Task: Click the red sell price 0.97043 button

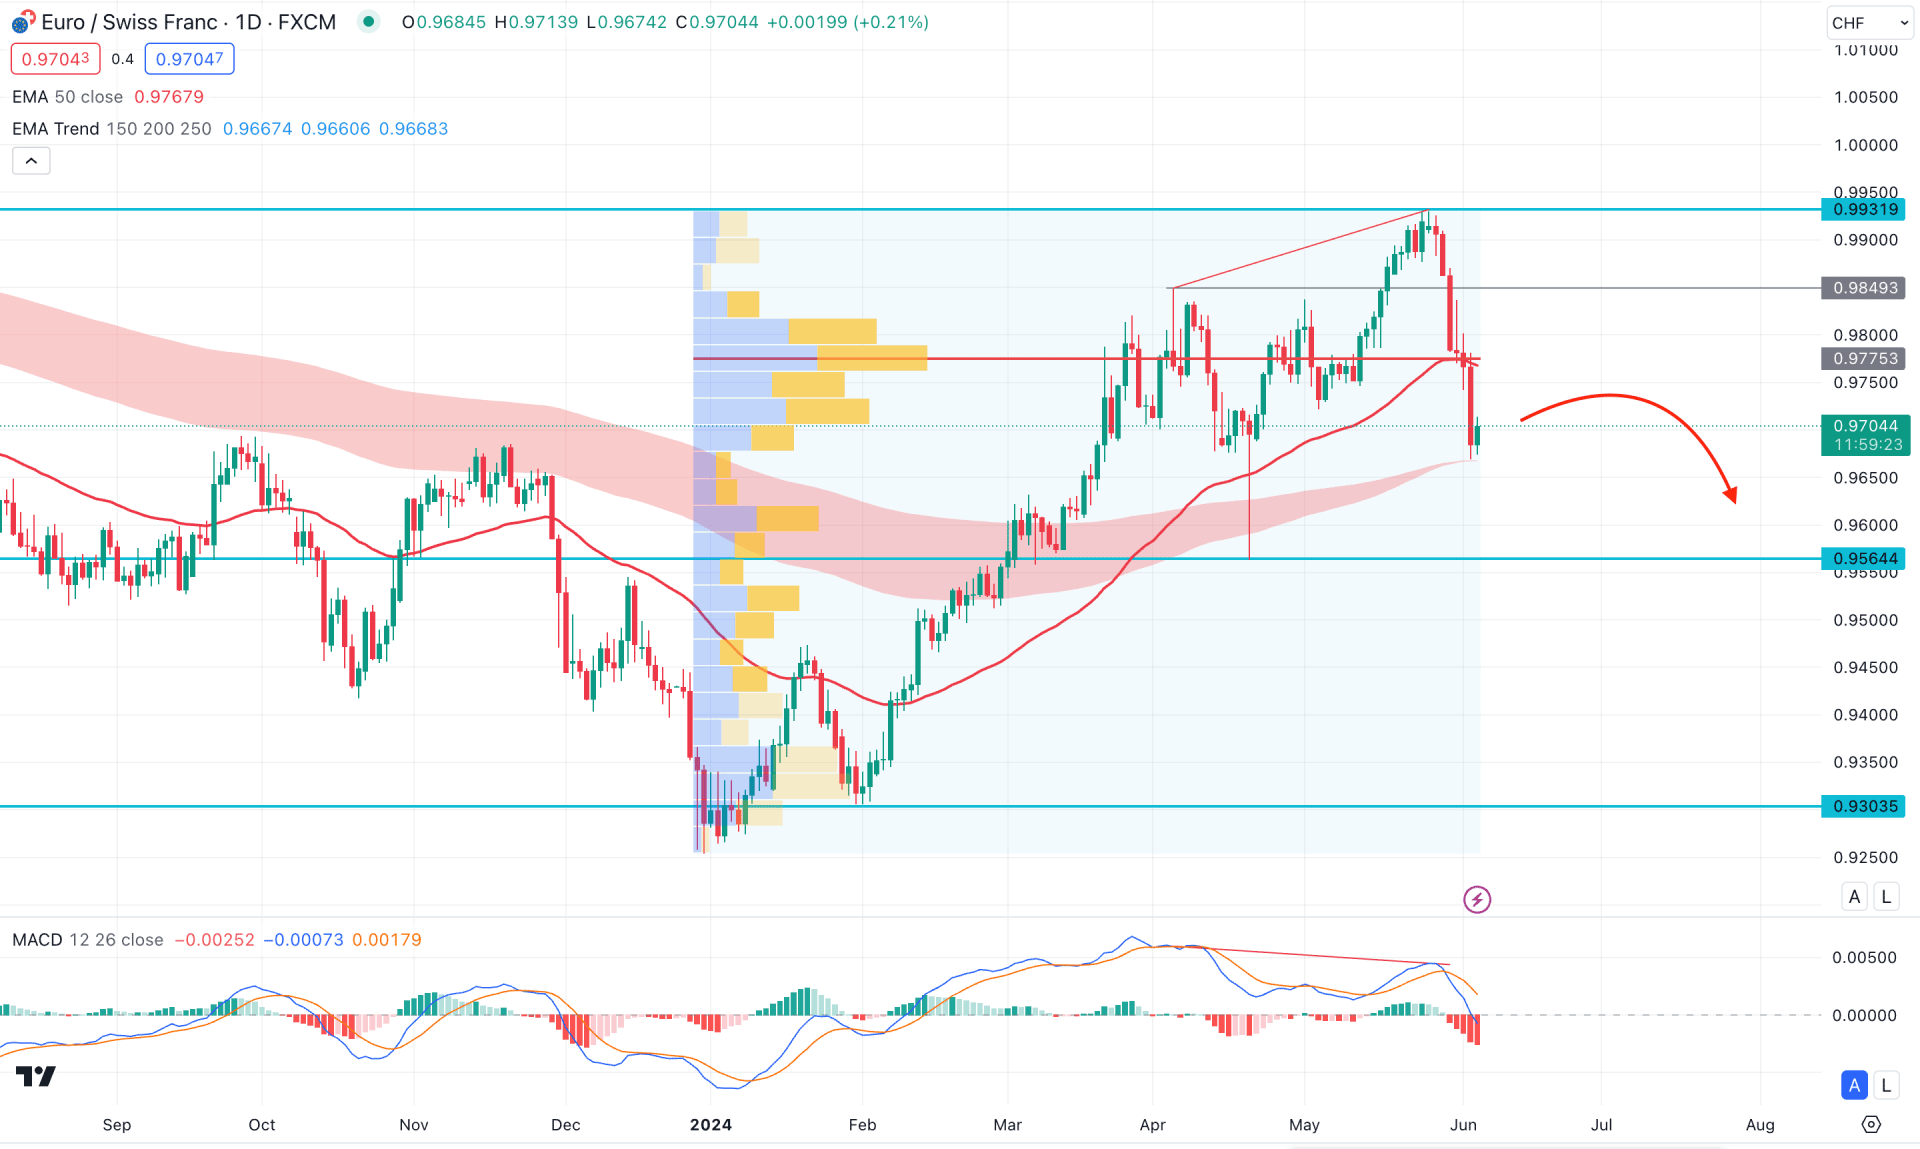Action: tap(56, 59)
